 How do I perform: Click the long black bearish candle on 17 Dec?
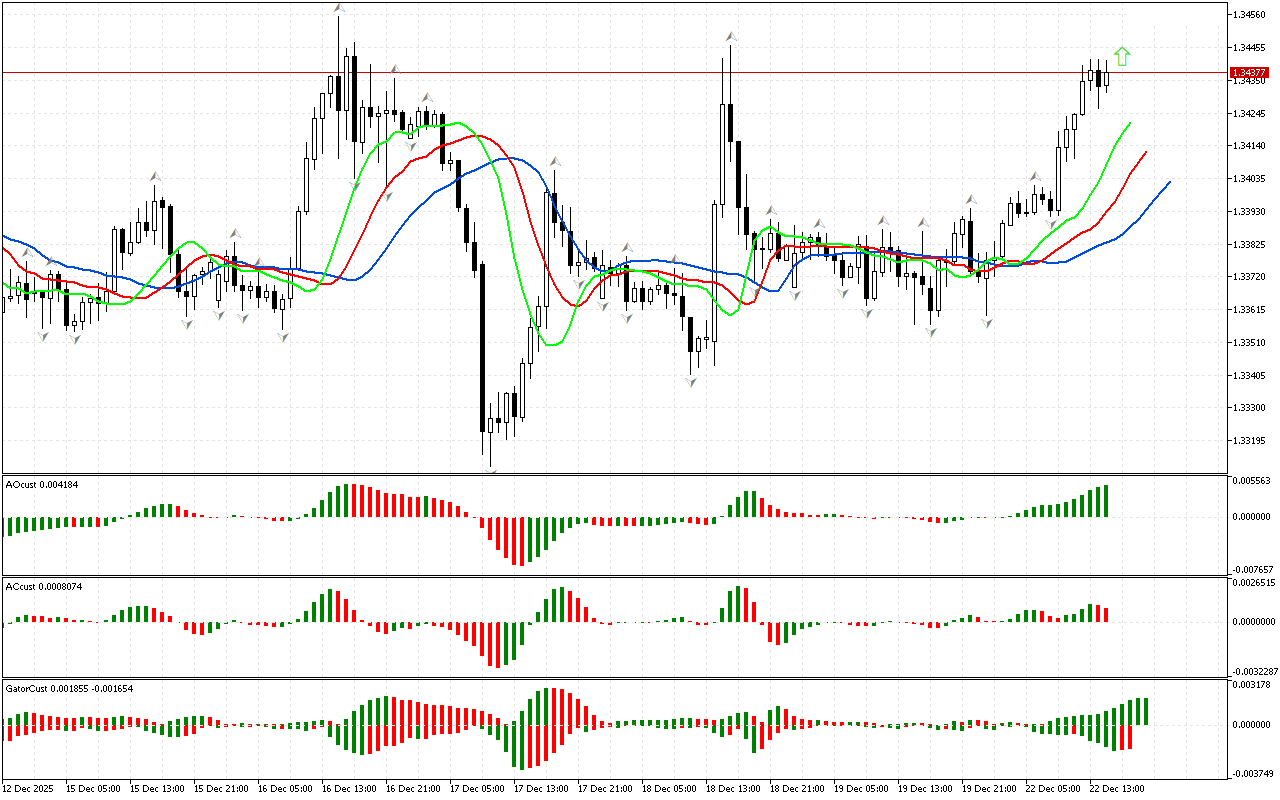[x=482, y=345]
